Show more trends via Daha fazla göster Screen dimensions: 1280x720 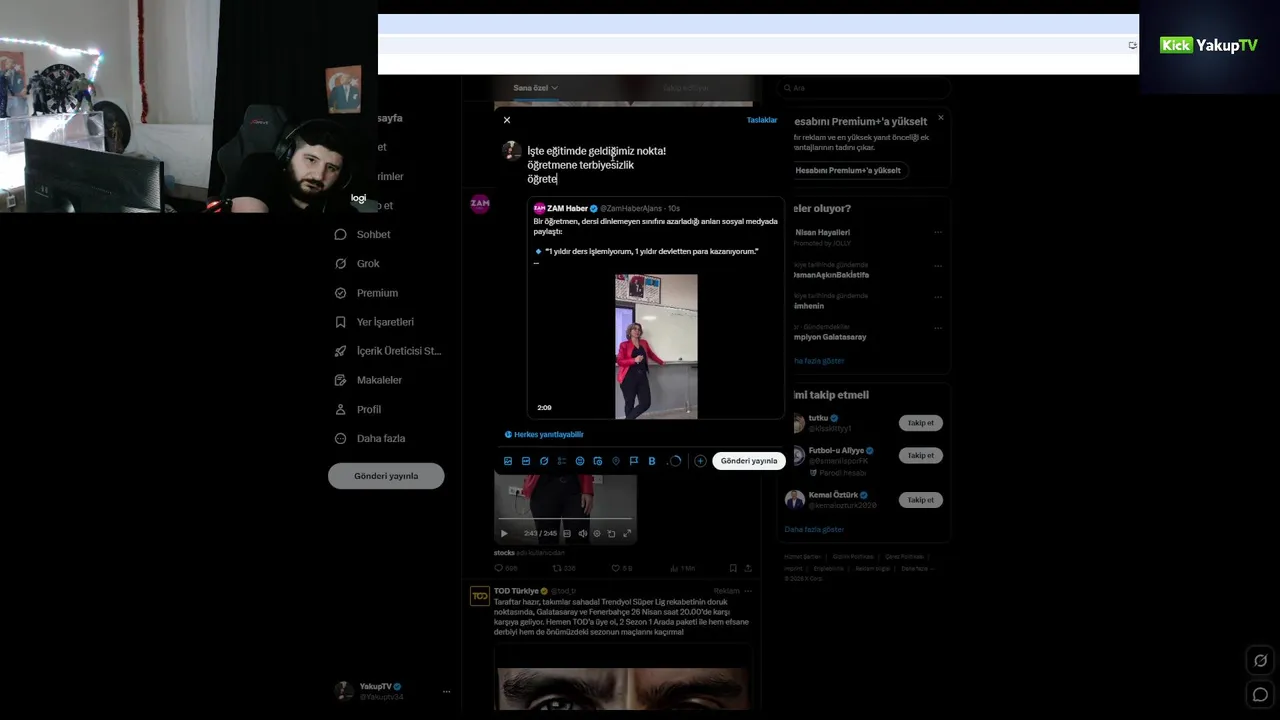coord(820,361)
